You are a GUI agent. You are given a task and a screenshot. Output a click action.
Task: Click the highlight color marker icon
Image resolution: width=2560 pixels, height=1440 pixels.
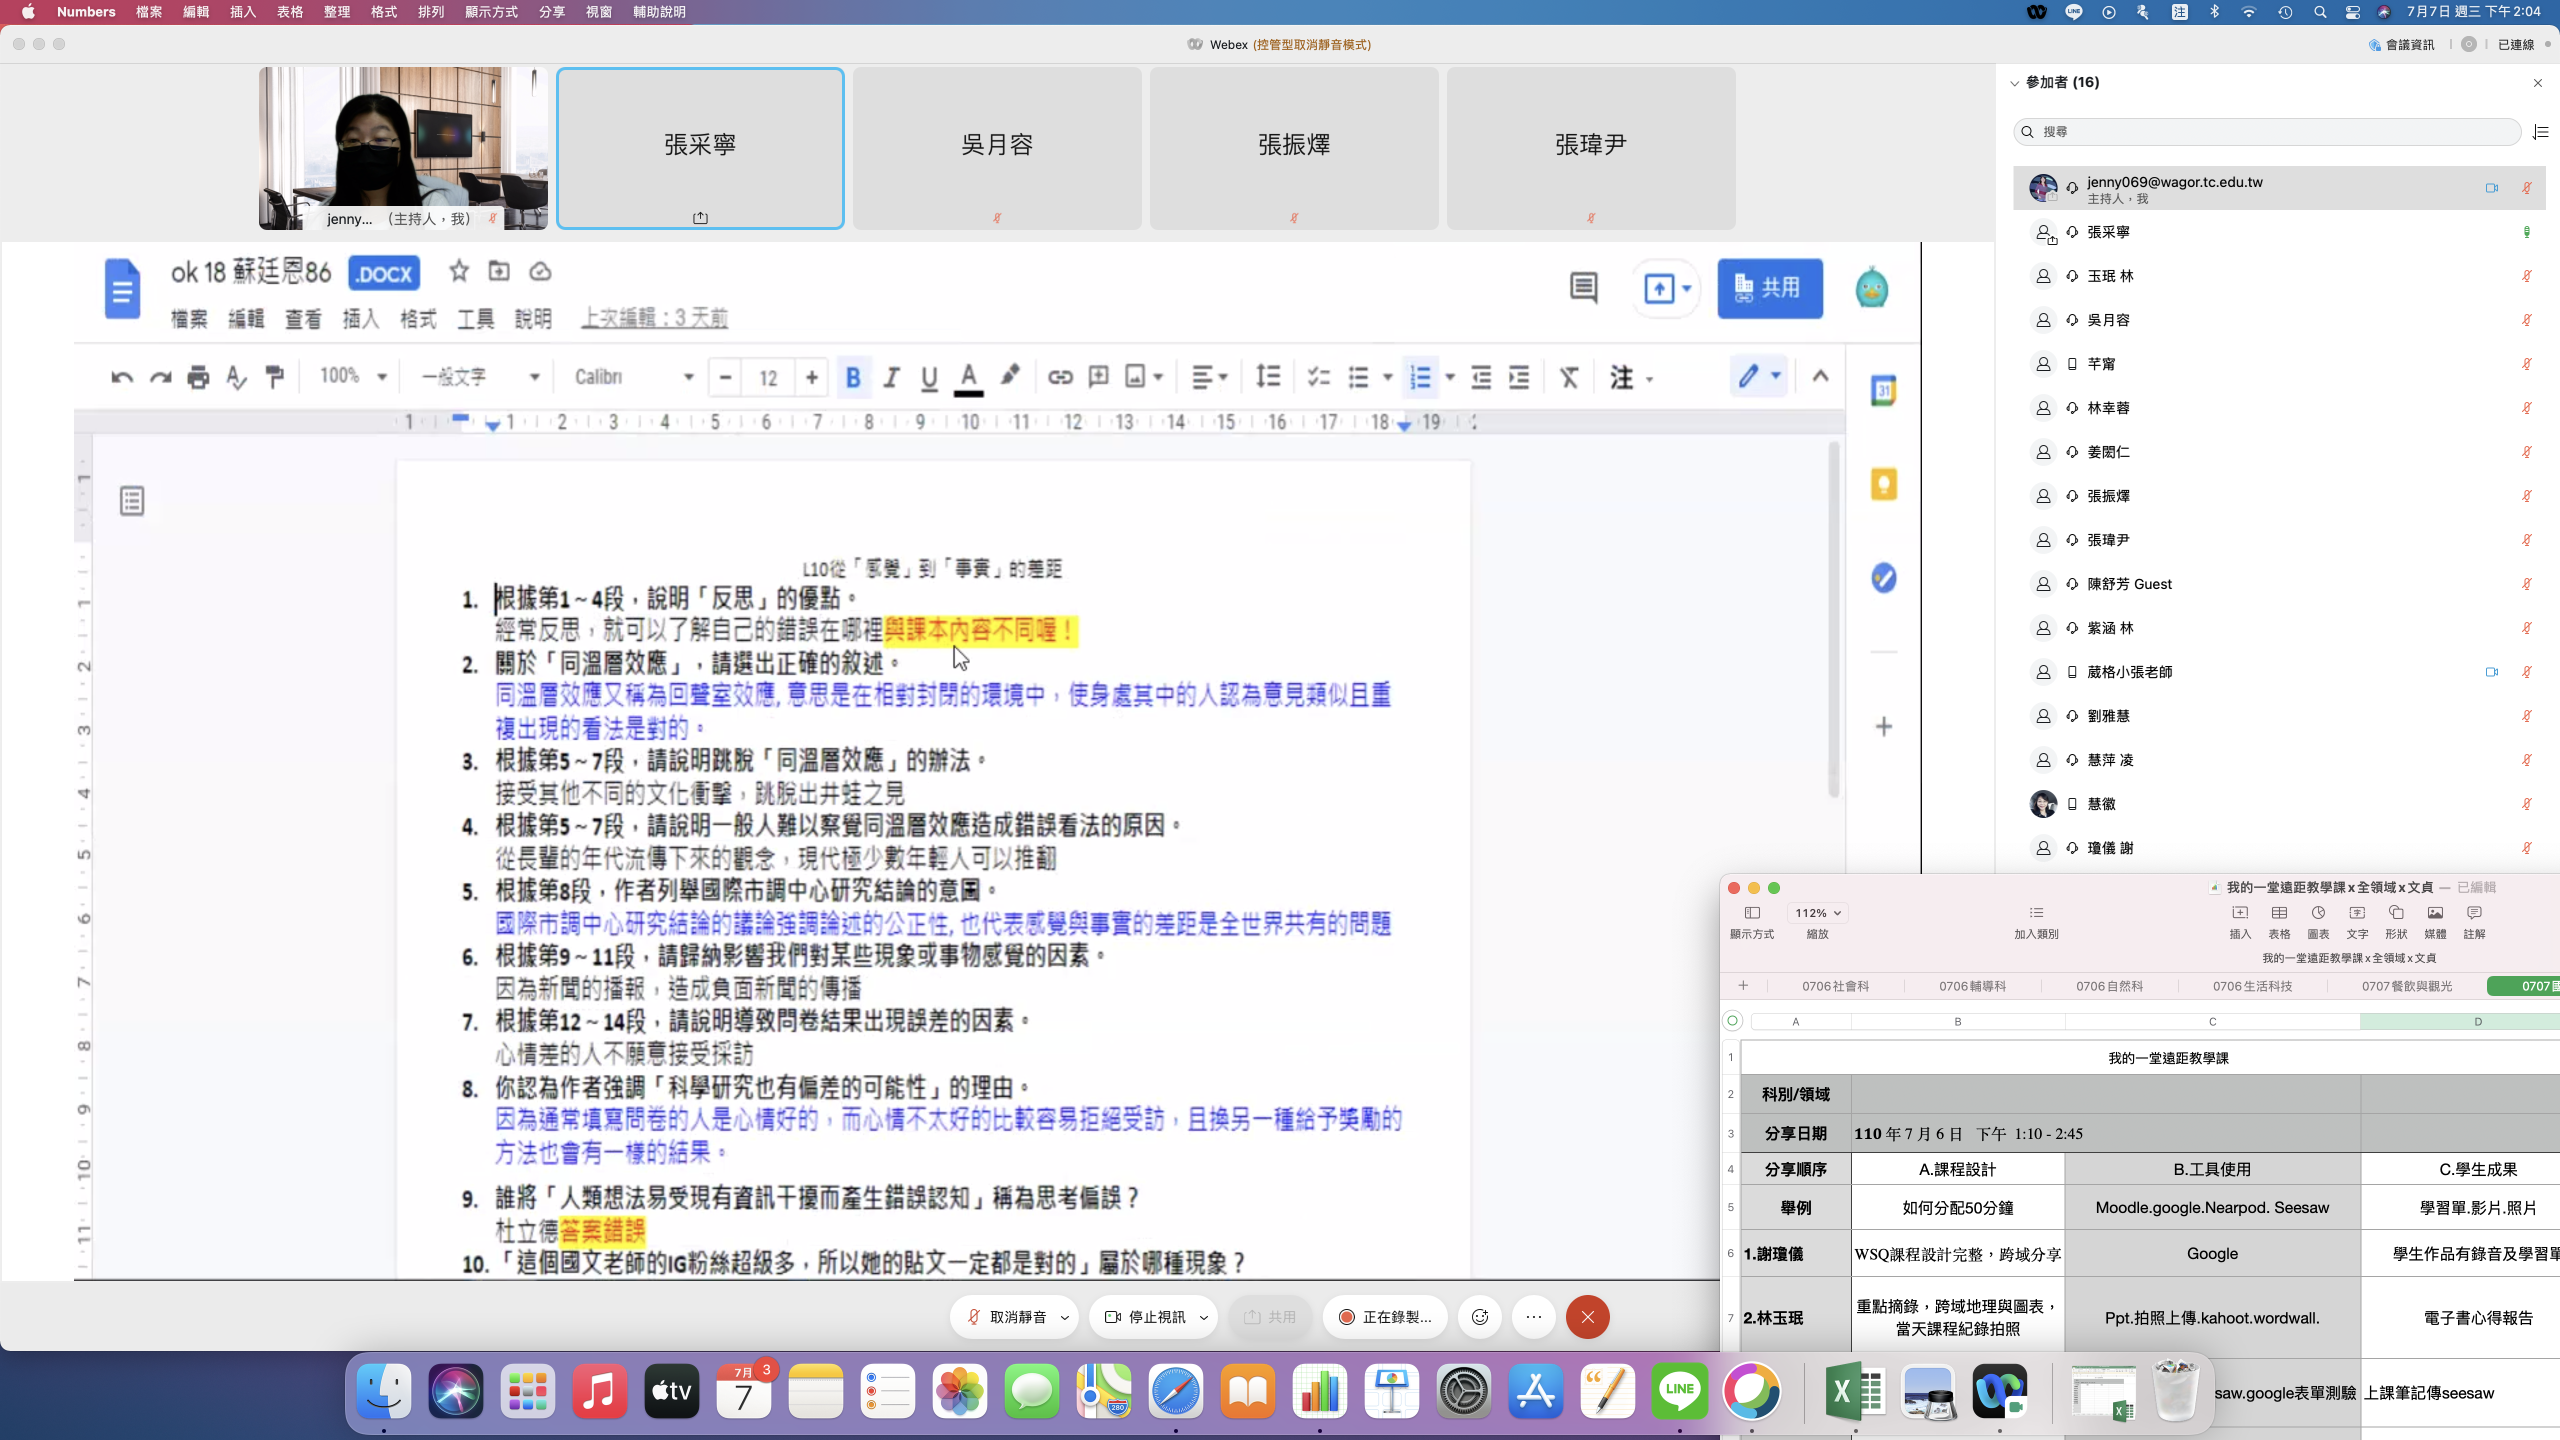tap(1010, 376)
